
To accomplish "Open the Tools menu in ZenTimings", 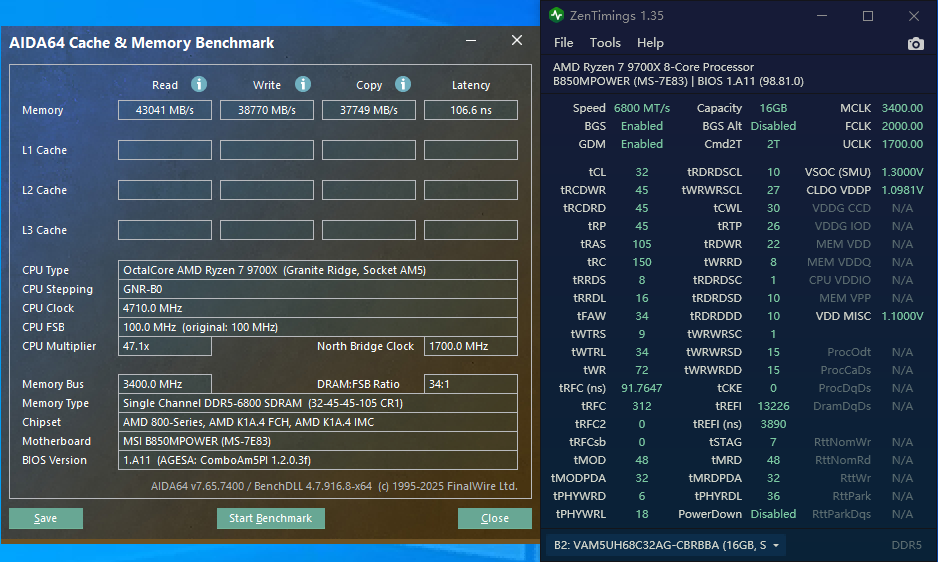I will (x=605, y=43).
